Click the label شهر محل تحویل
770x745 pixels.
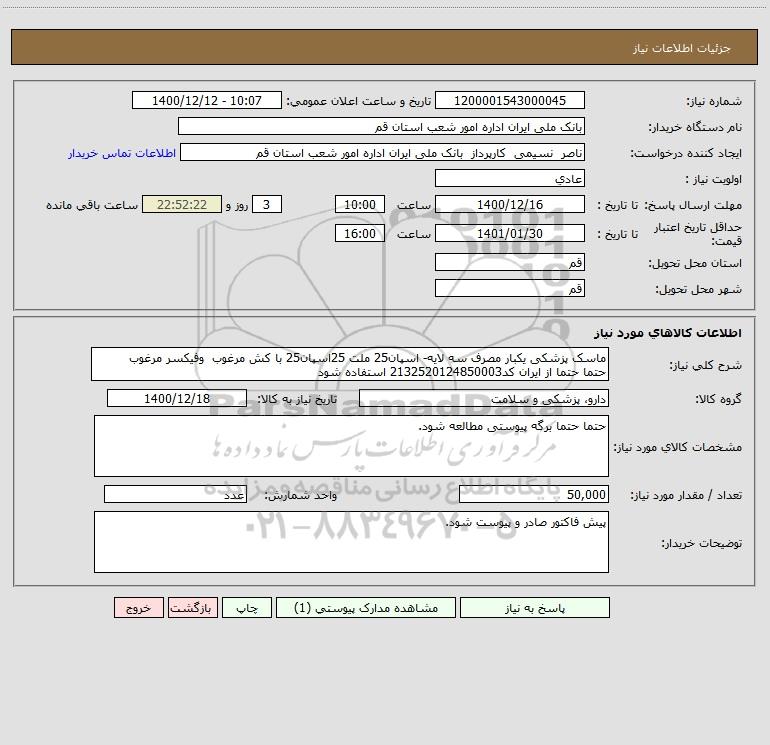698,290
